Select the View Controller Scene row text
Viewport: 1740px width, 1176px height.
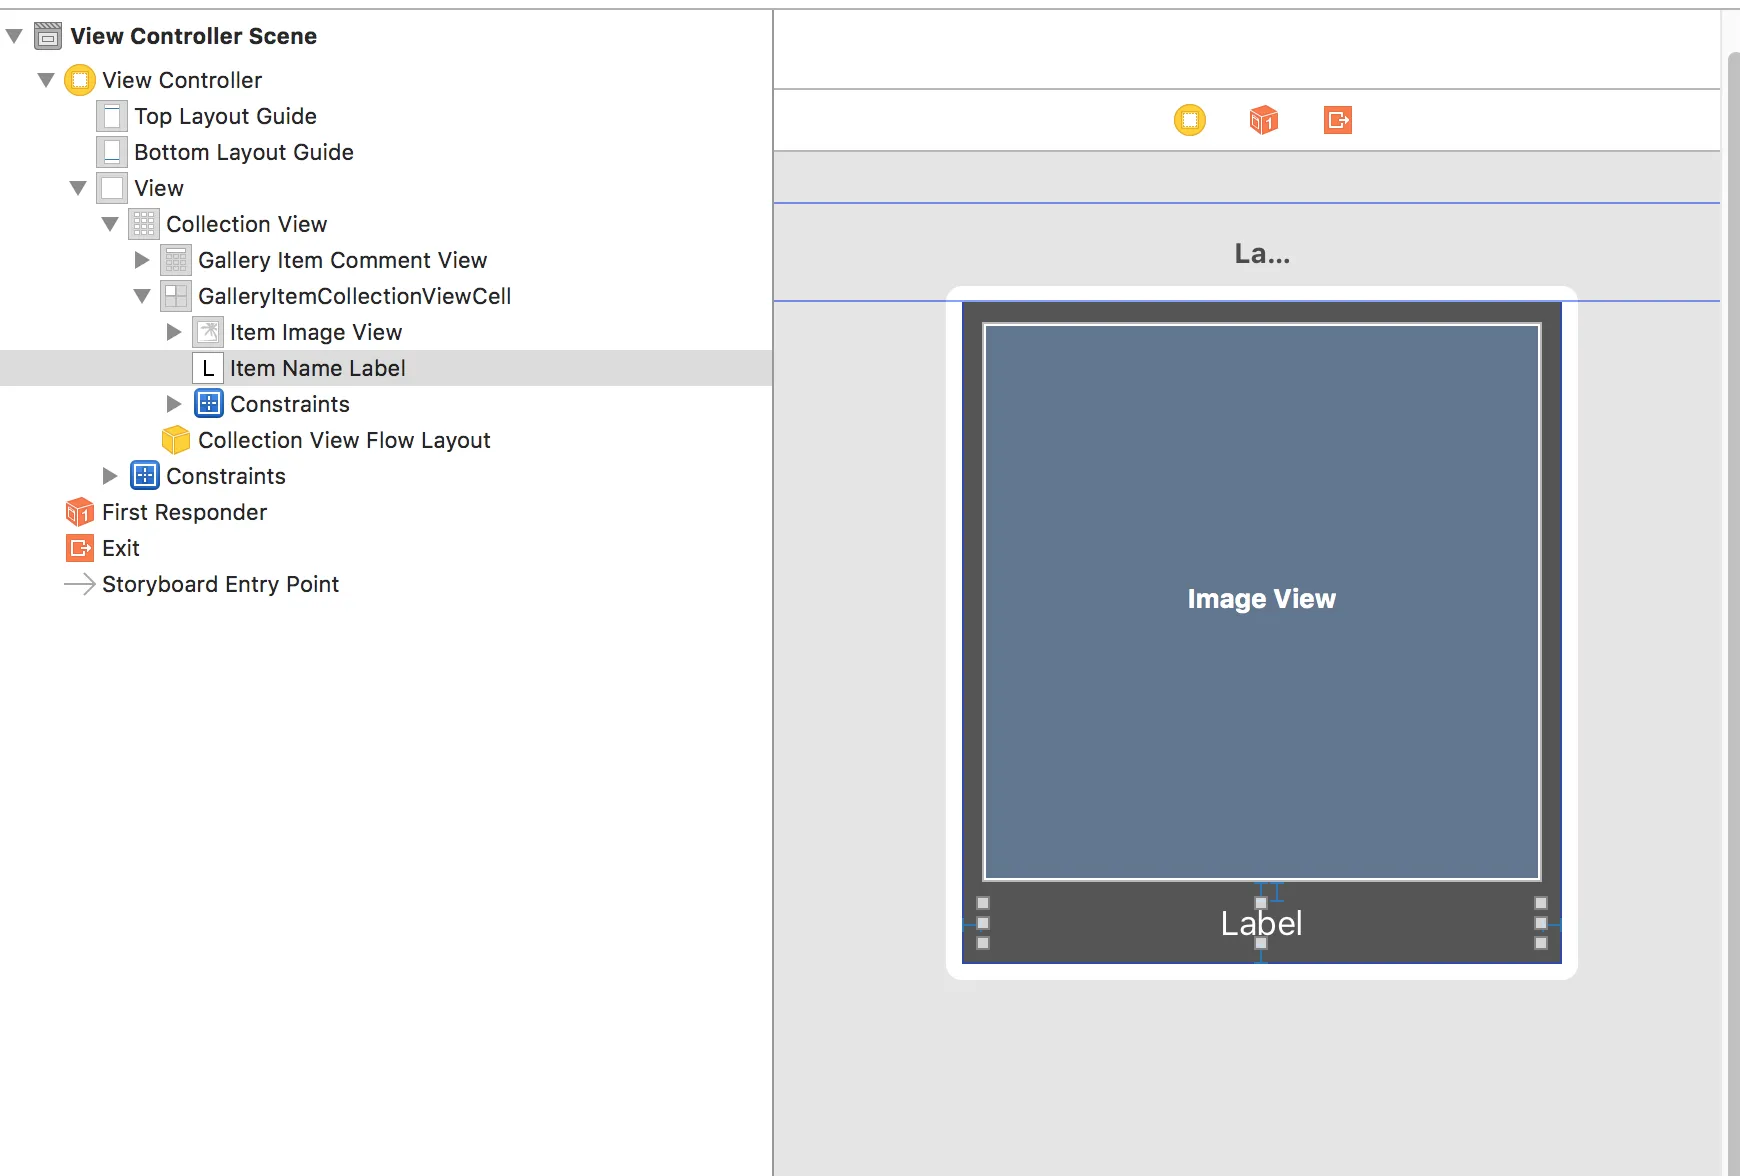point(194,36)
